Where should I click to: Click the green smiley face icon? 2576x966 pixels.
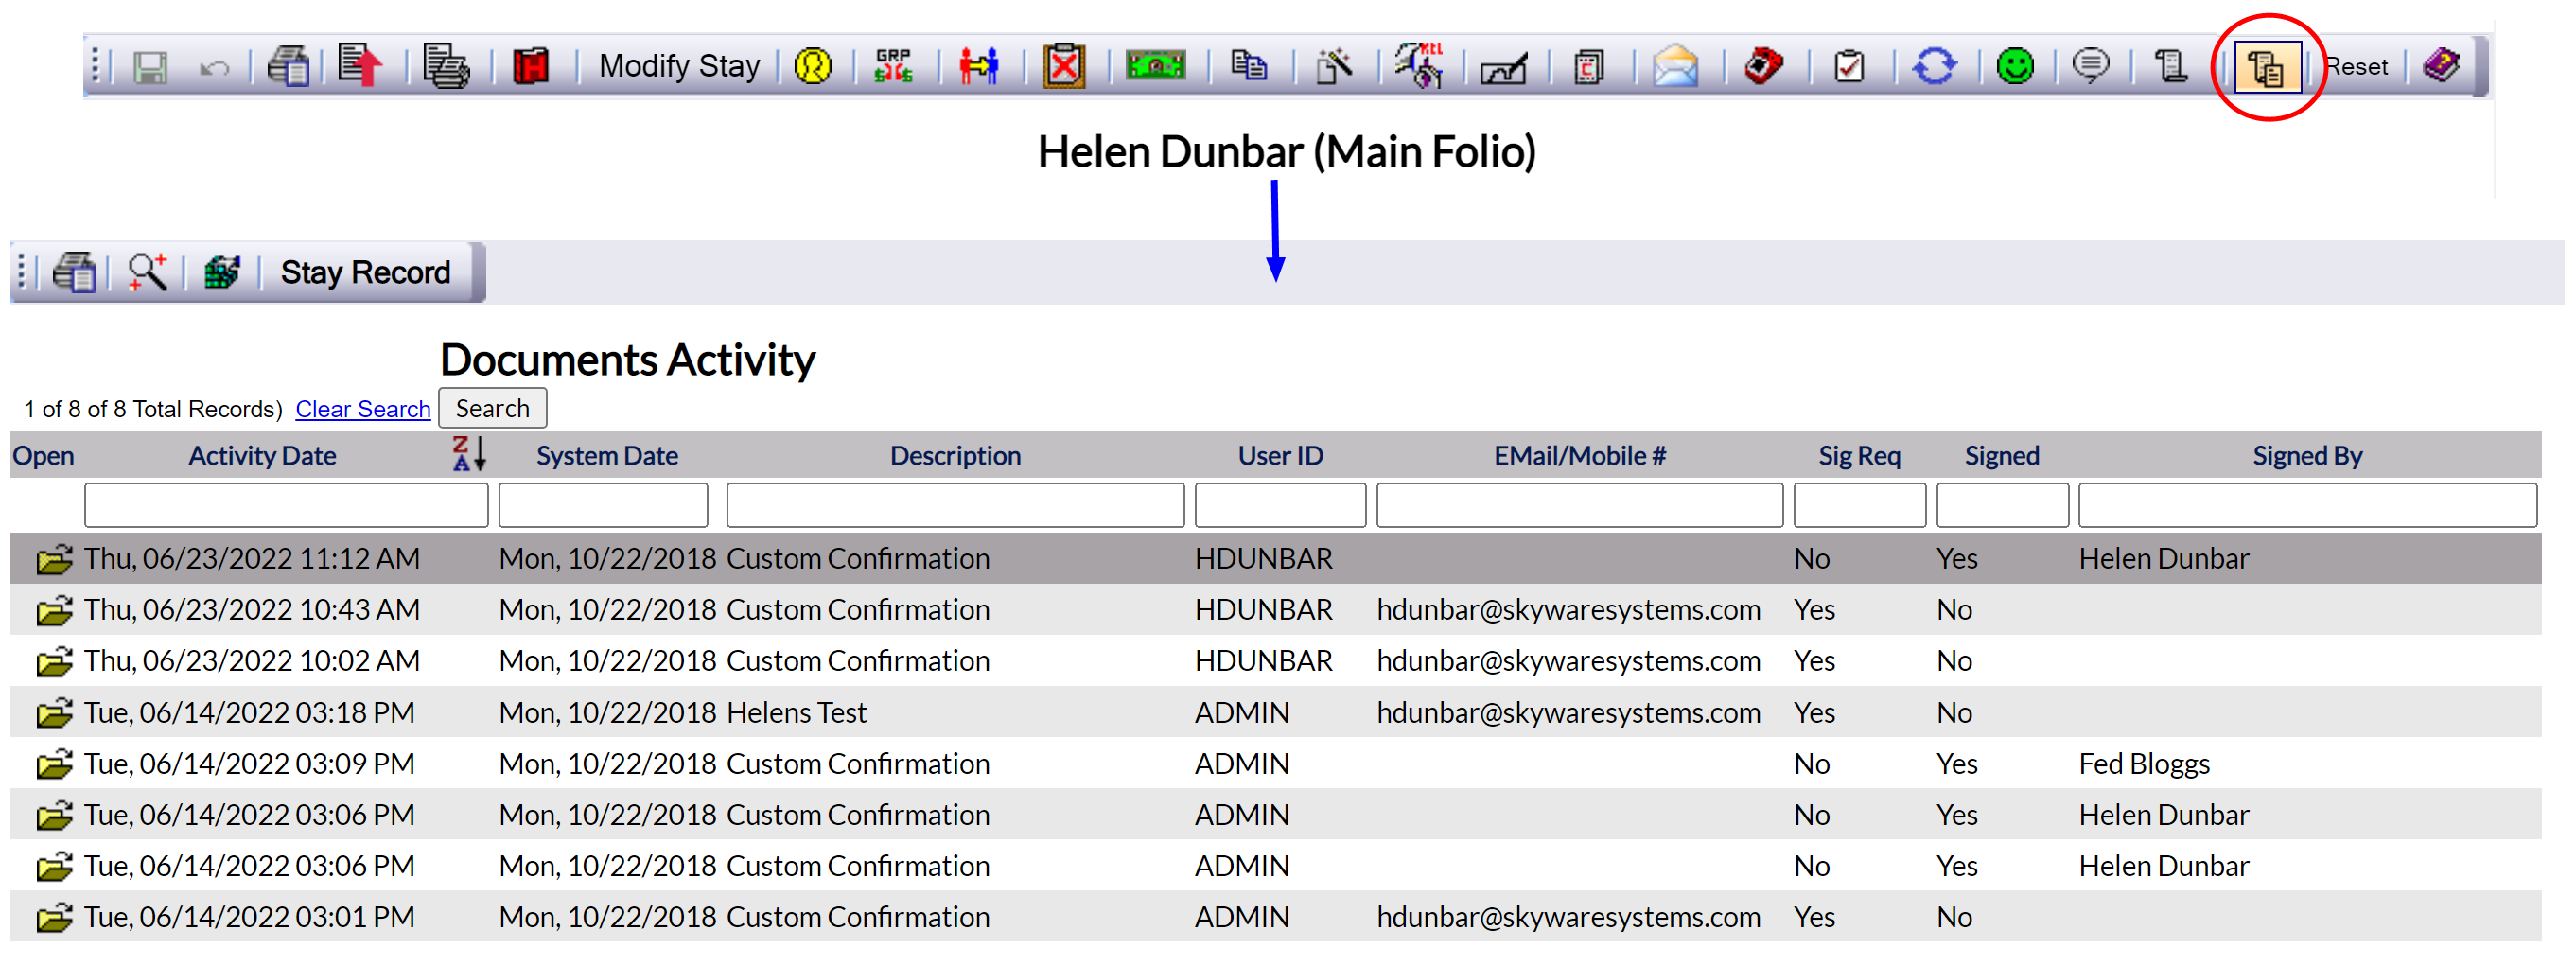pos(2015,66)
